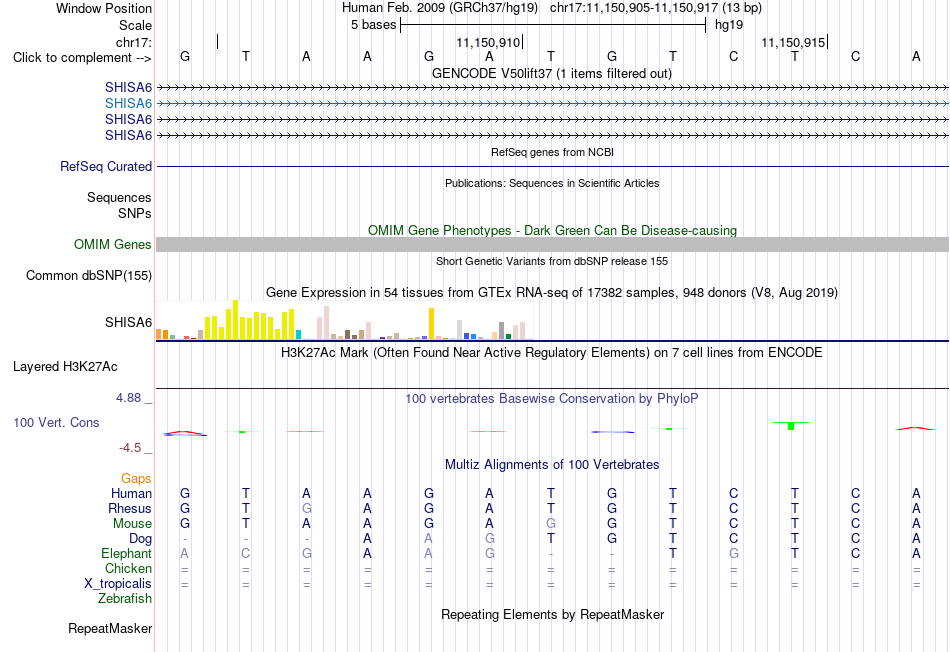Viewport: 950px width, 652px height.
Task: Select the X_tropicalis alignment row label
Action: click(118, 584)
